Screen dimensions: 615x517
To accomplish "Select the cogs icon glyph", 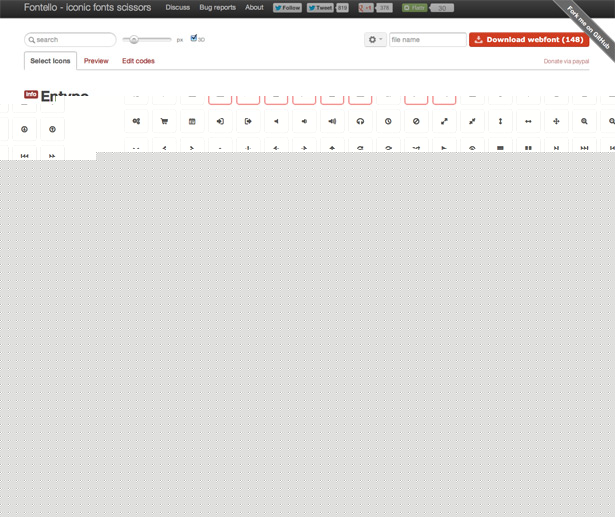I will (x=136, y=121).
